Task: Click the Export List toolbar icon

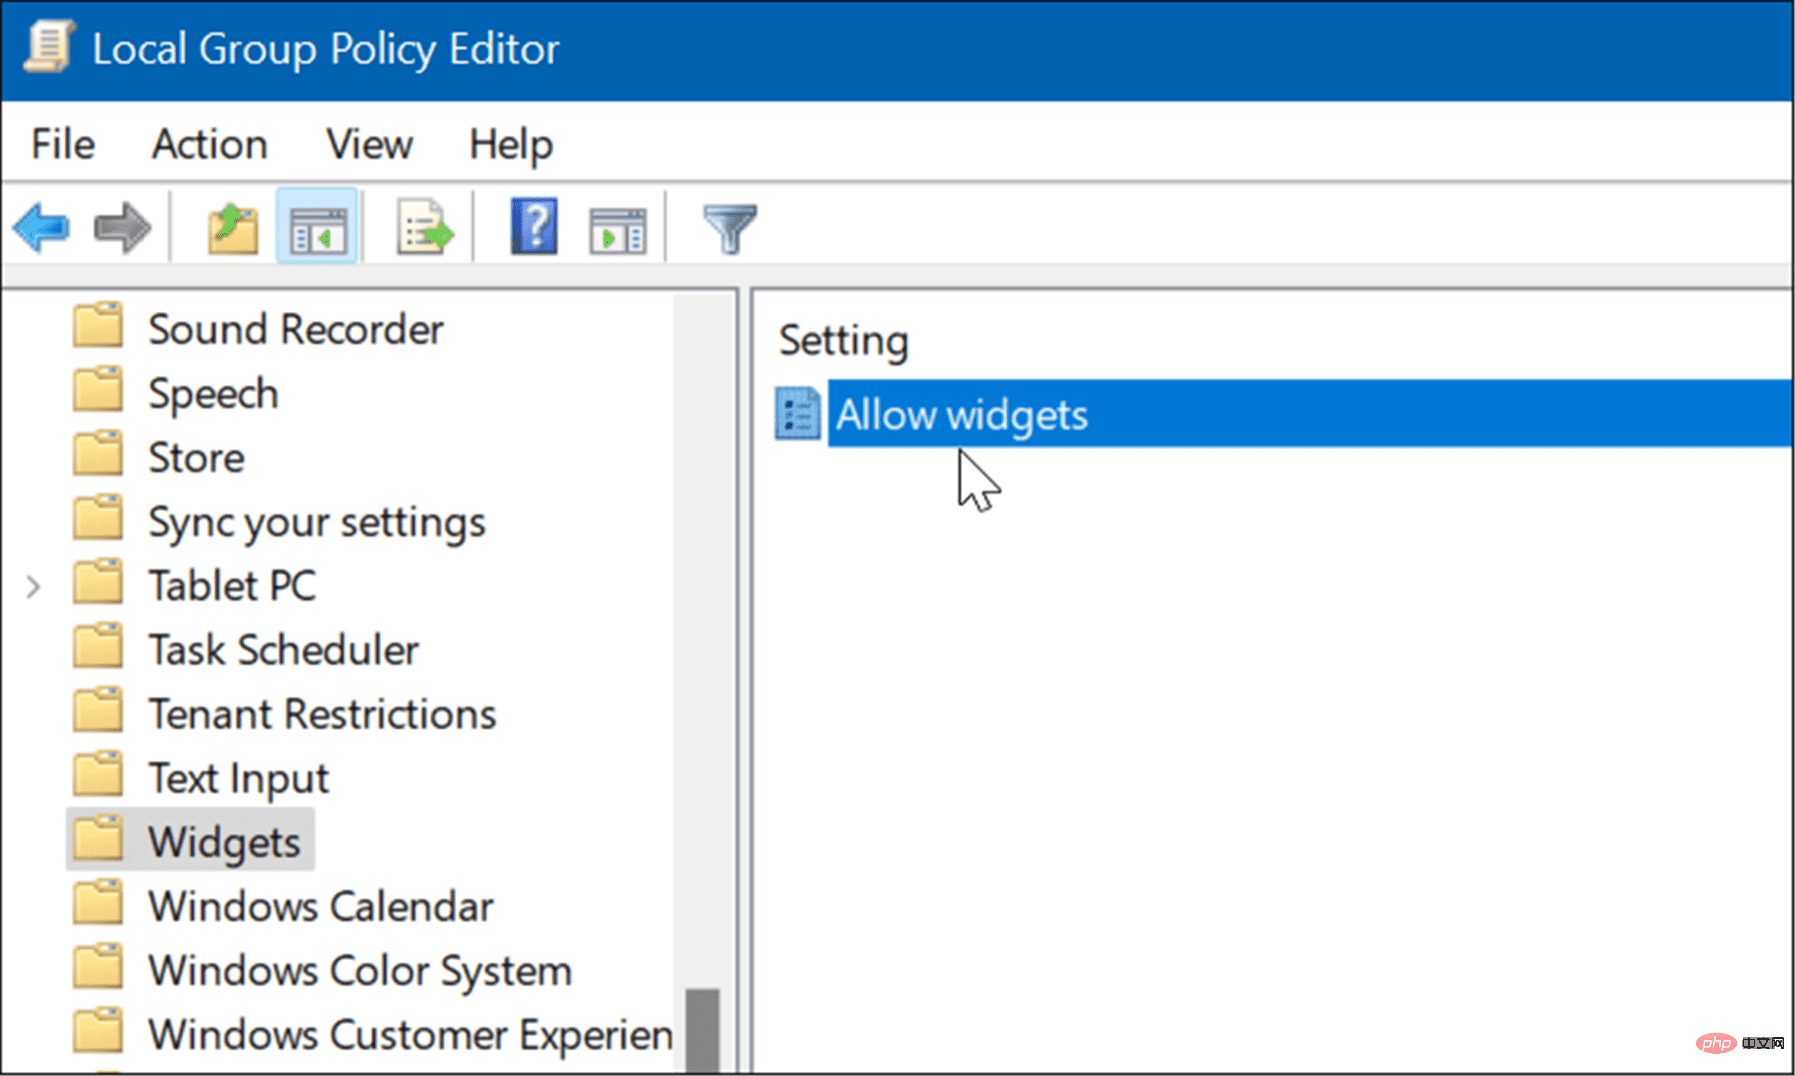Action: (x=425, y=228)
